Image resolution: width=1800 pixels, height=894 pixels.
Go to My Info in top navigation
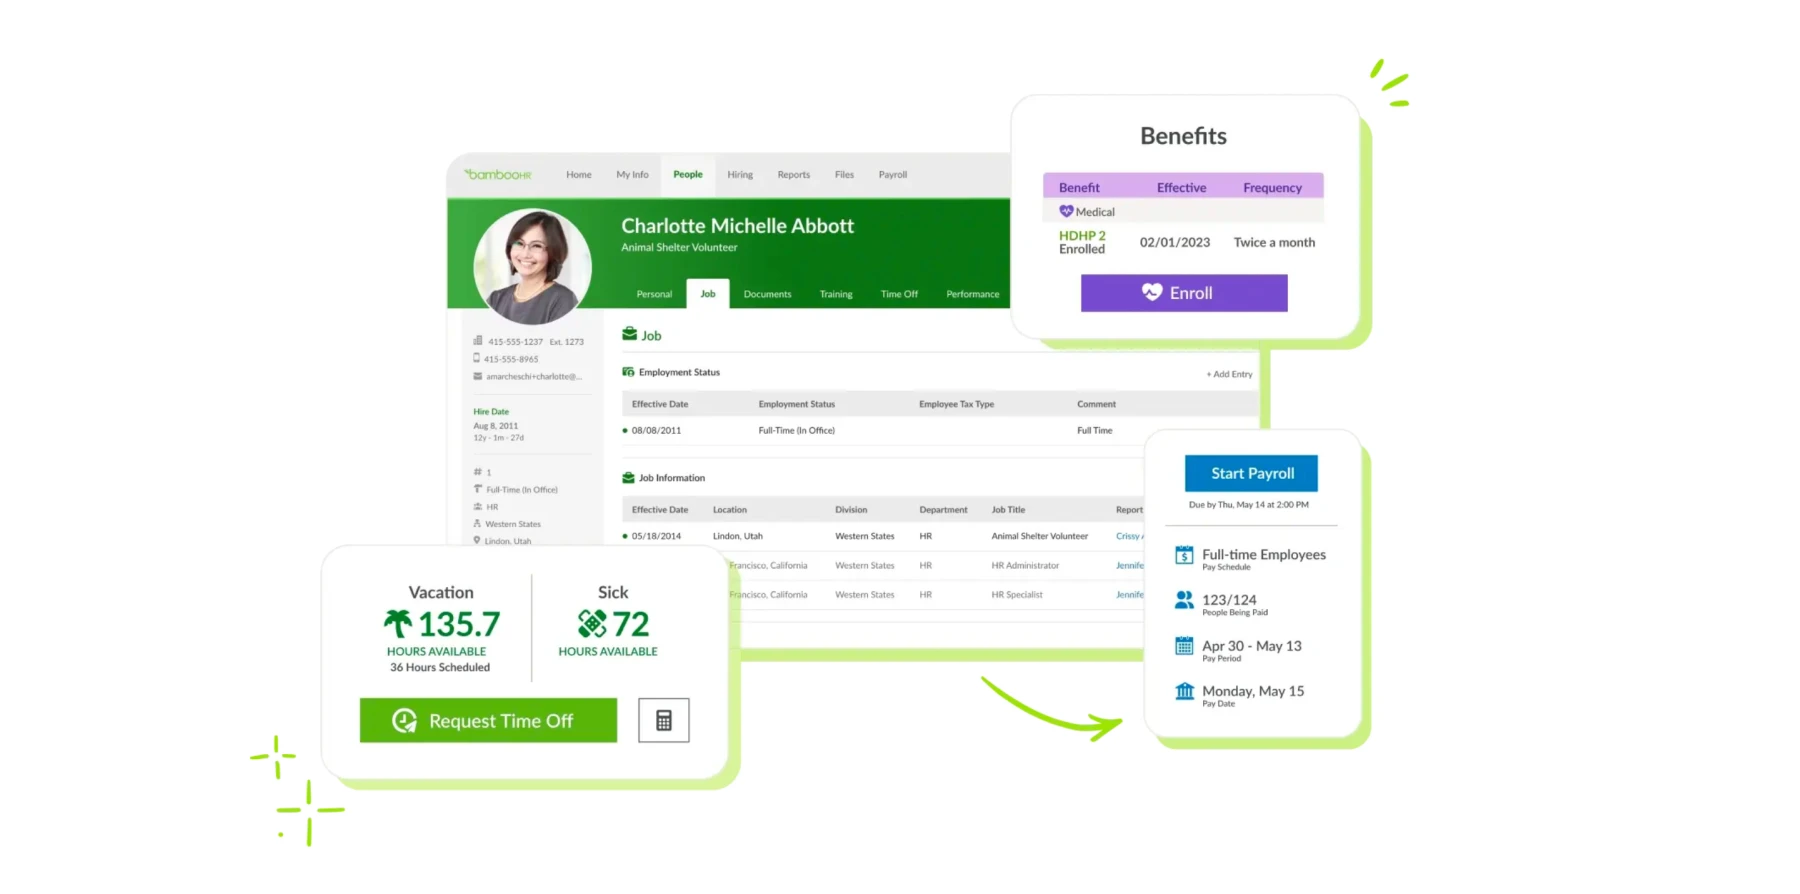[x=632, y=175]
